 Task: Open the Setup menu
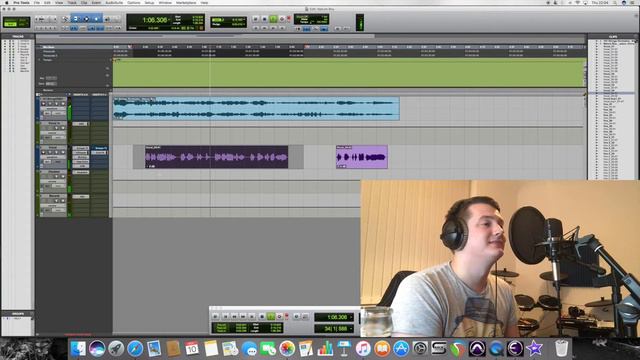(x=149, y=2)
